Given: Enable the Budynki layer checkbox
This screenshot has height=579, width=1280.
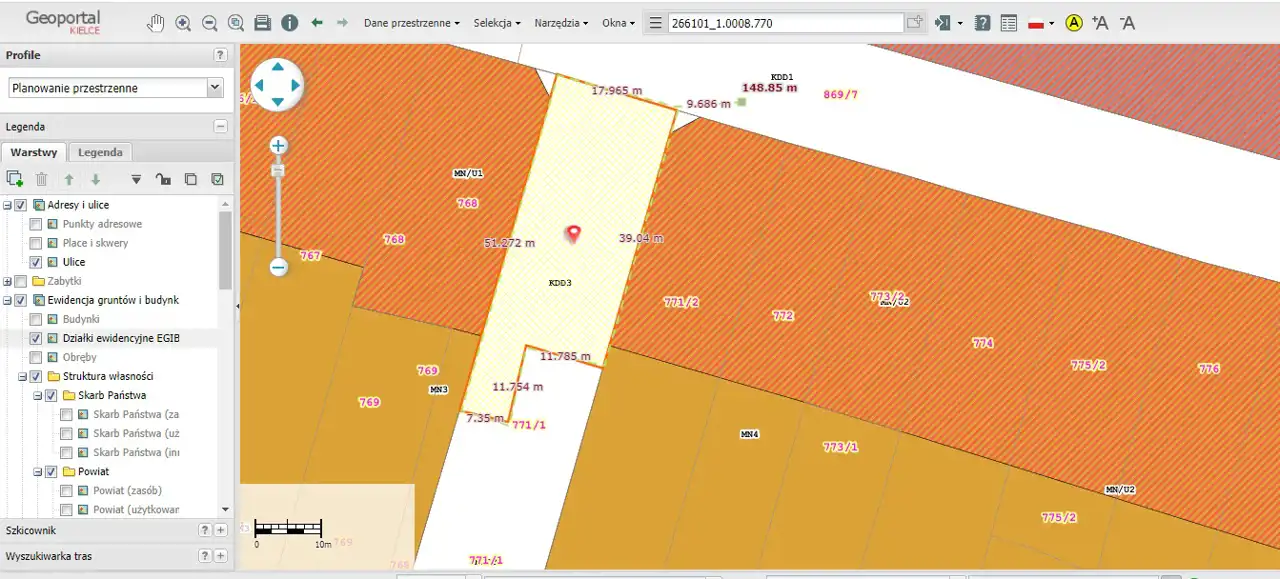Looking at the screenshot, I should (x=36, y=319).
